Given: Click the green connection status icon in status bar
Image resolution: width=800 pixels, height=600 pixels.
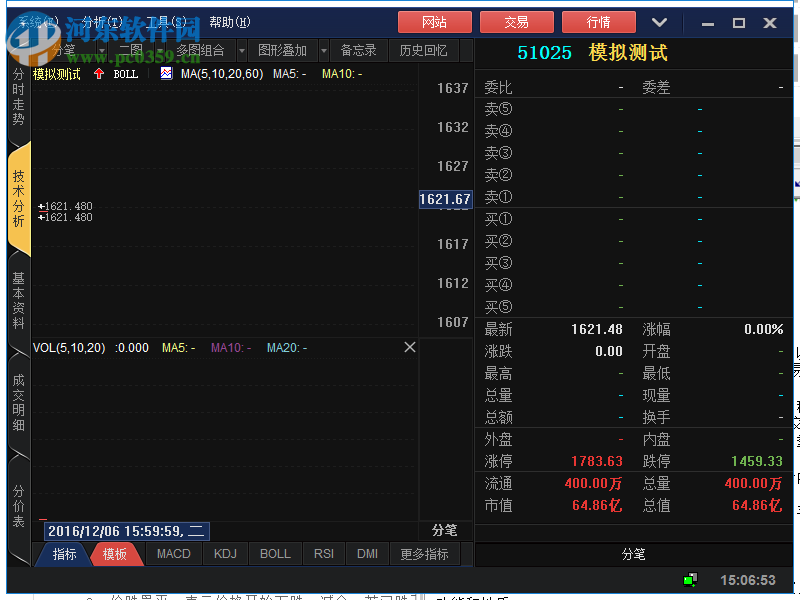Looking at the screenshot, I should point(689,578).
